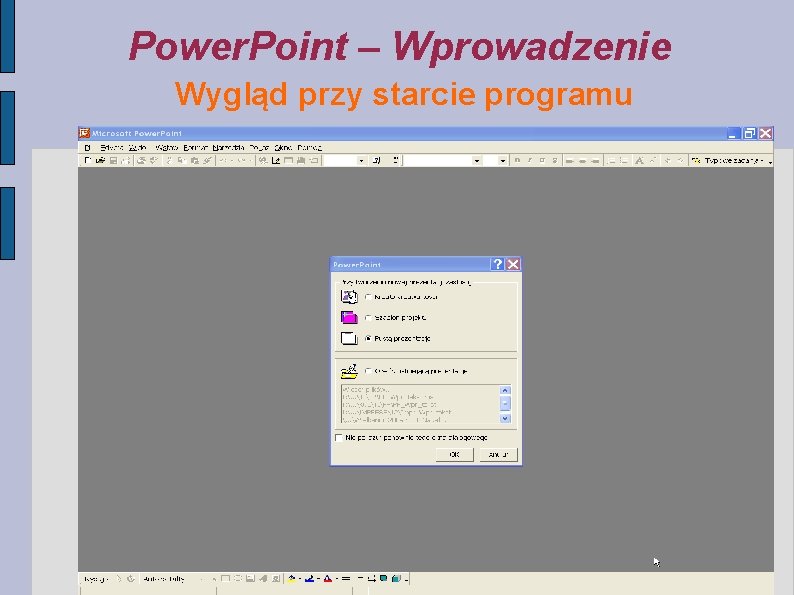
Task: Click the Align Left toolbar icon
Action: pos(570,161)
